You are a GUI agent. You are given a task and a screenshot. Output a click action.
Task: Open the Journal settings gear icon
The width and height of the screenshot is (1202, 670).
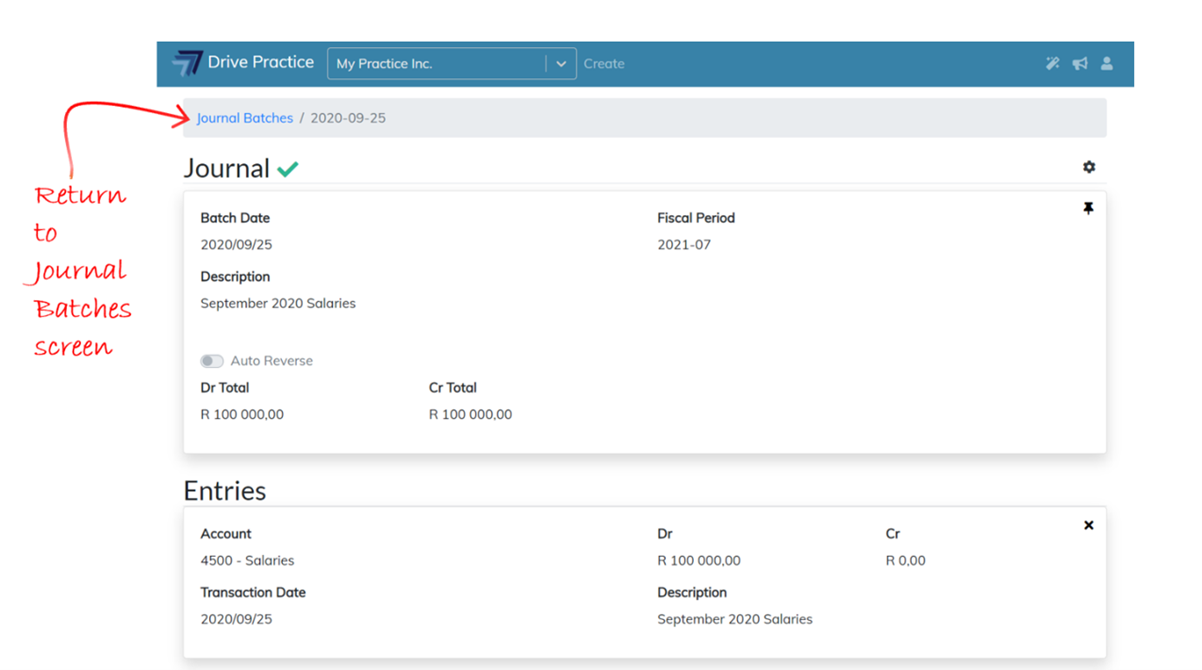click(x=1089, y=167)
